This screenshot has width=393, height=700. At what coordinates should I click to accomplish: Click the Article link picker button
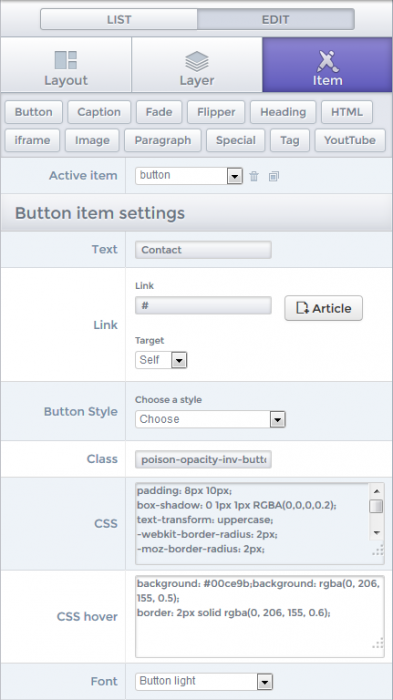point(323,308)
